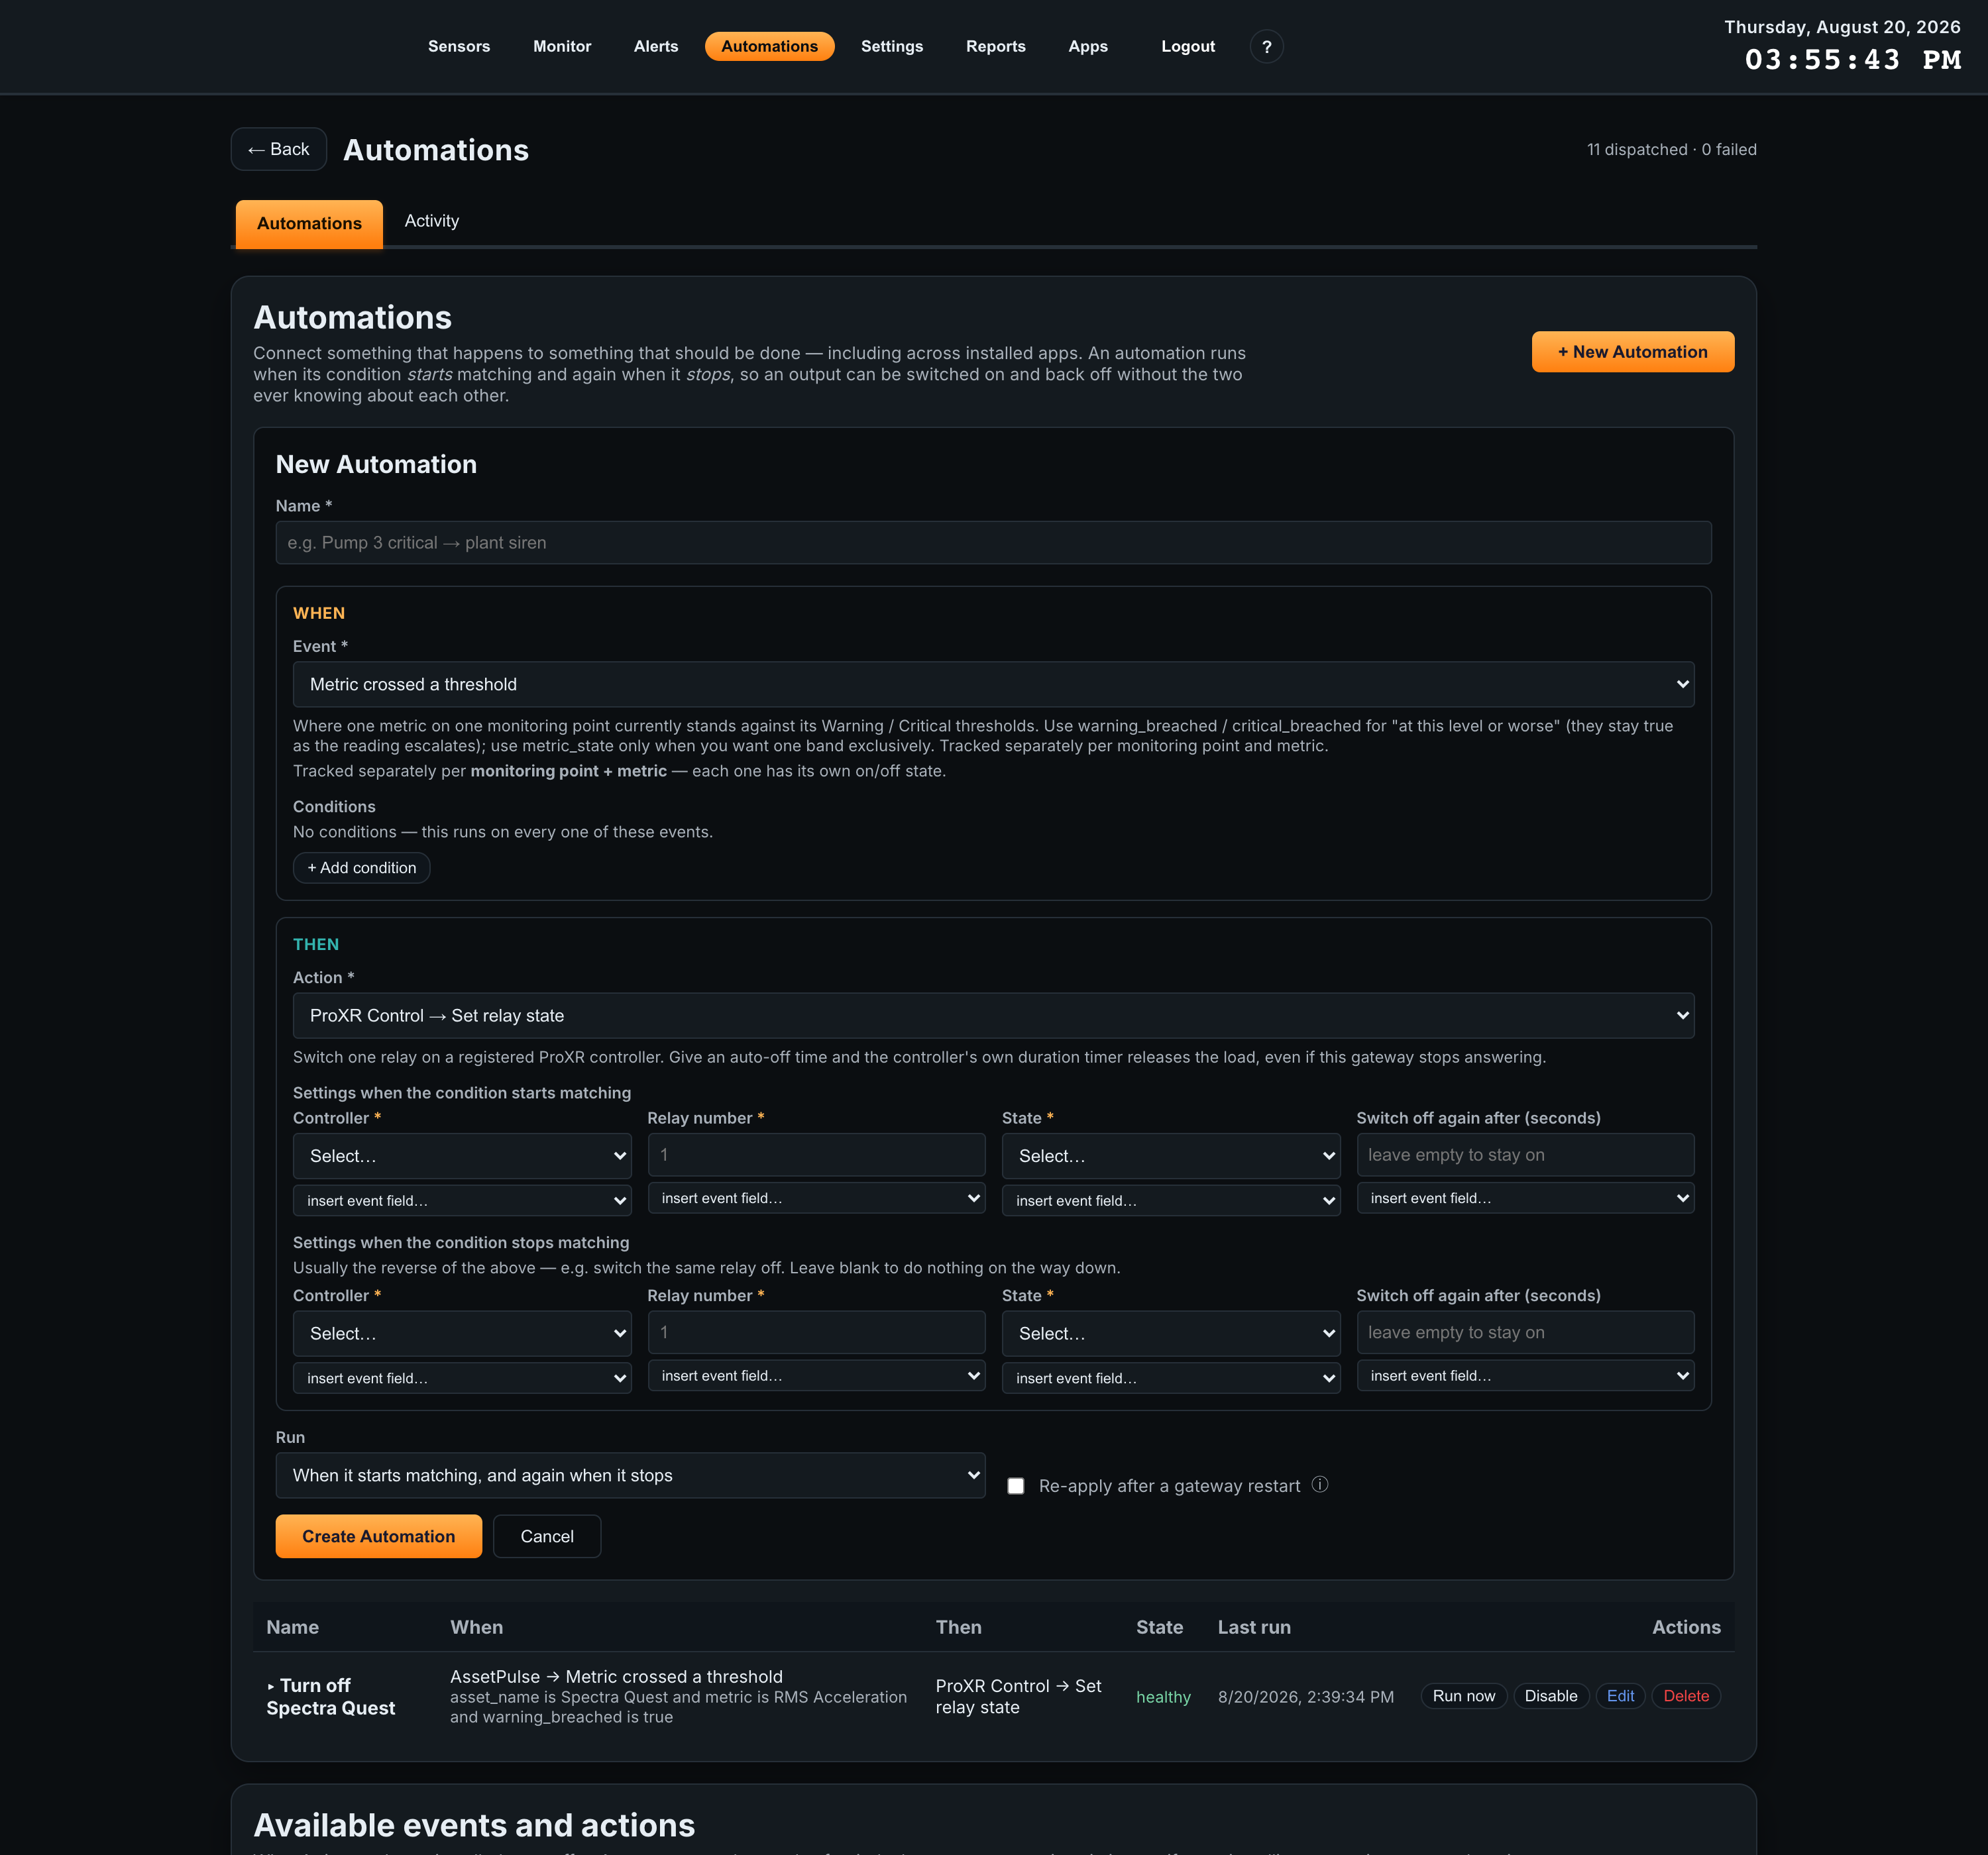Click Run now for Spectra Quest automation
This screenshot has width=1988, height=1855.
(x=1463, y=1696)
